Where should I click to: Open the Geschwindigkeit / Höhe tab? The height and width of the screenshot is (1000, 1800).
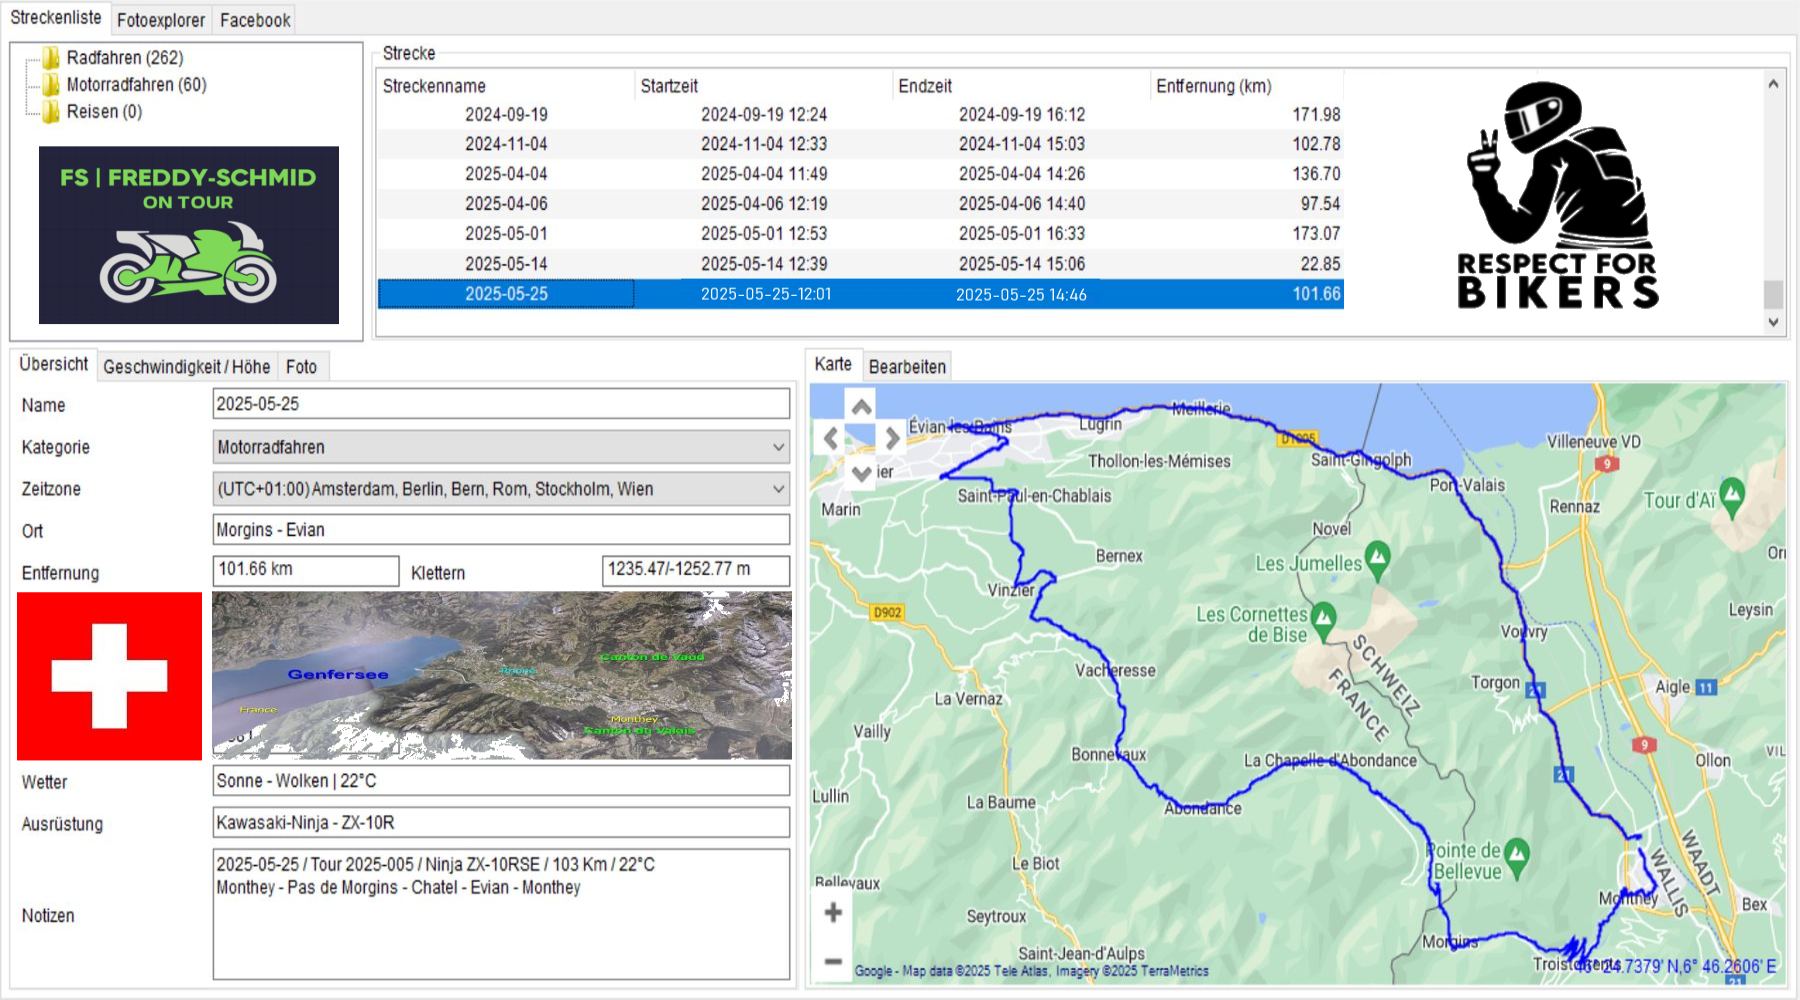tap(186, 367)
